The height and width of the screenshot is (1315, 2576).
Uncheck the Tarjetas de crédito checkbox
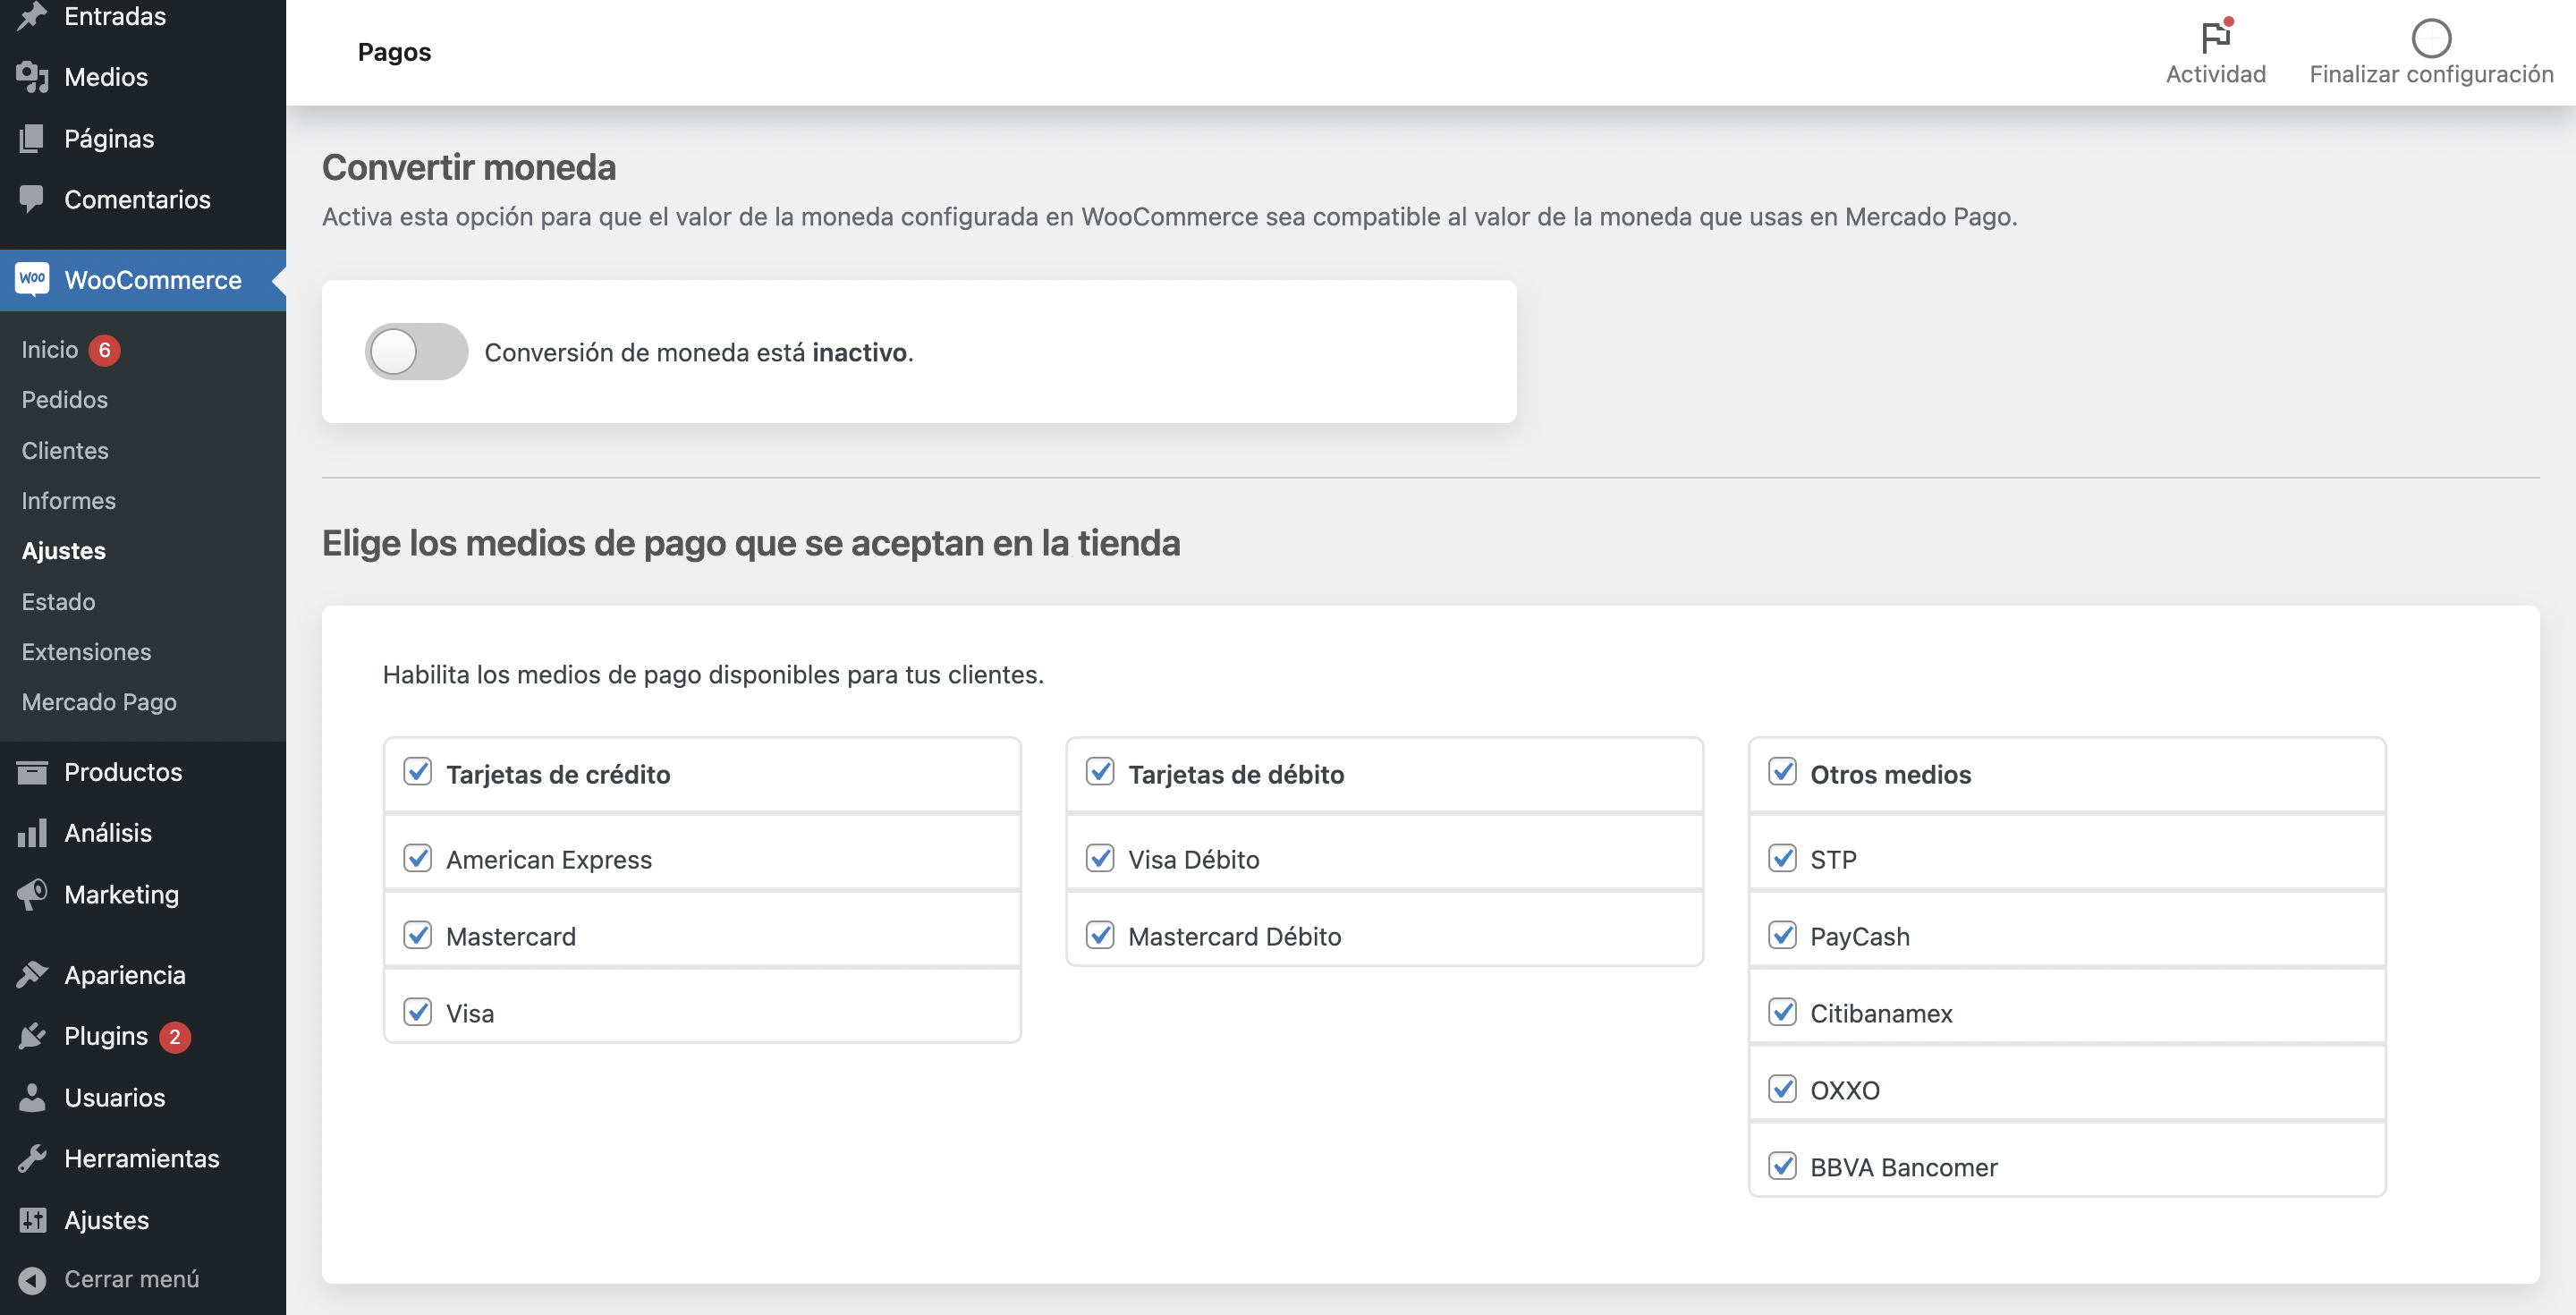click(x=418, y=772)
